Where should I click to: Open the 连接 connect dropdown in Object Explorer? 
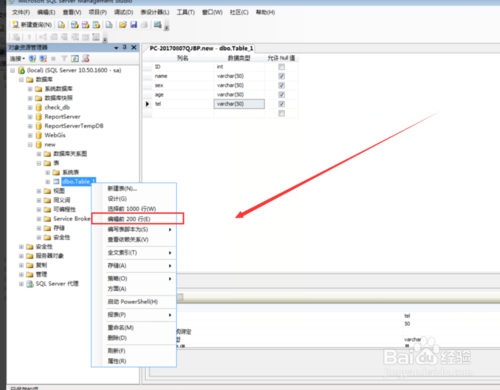tap(17, 59)
